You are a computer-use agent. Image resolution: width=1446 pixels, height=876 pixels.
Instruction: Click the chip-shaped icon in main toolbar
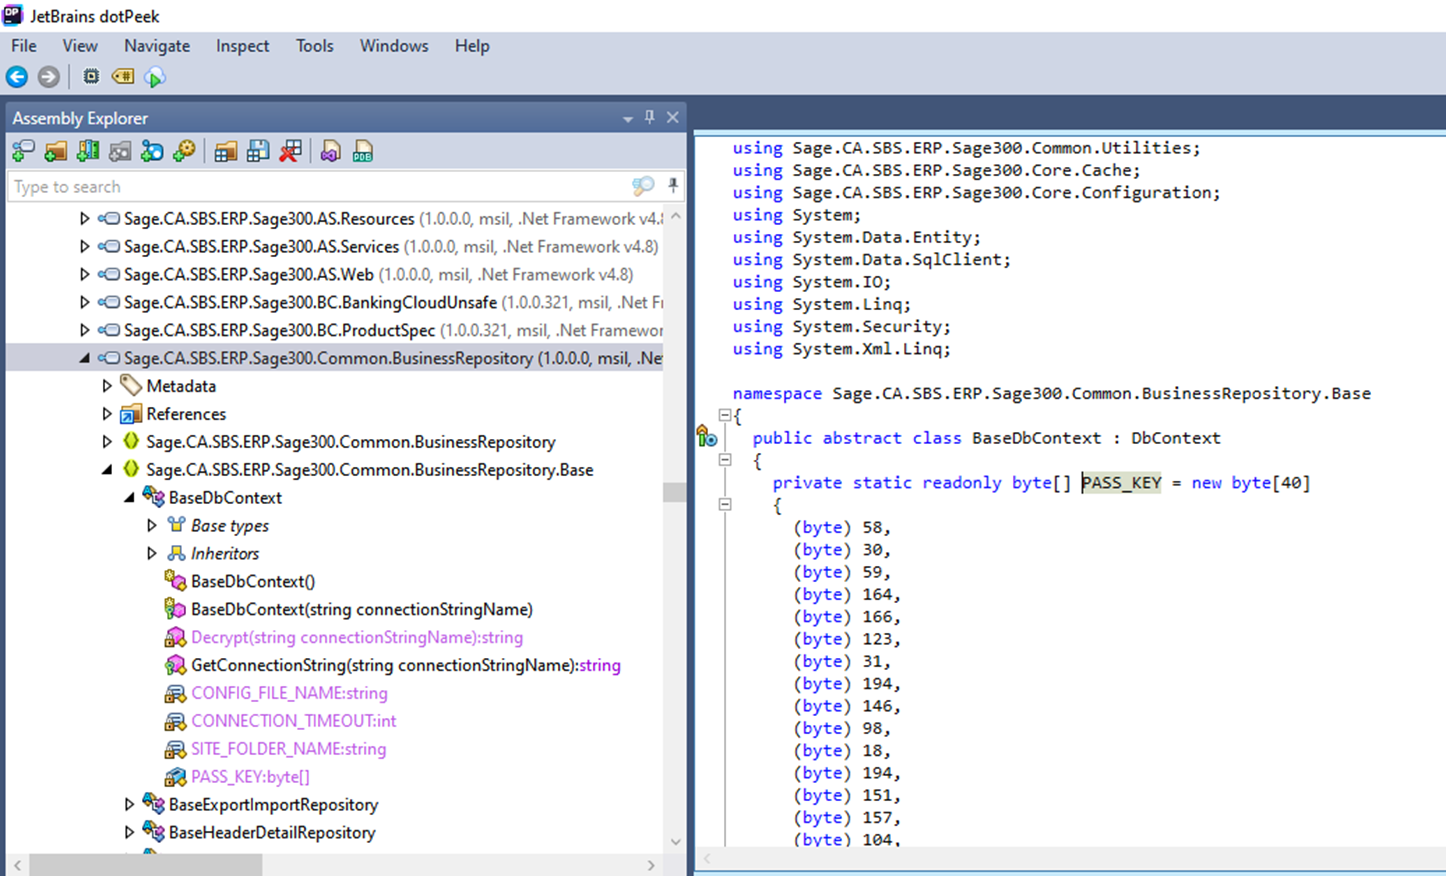[91, 77]
